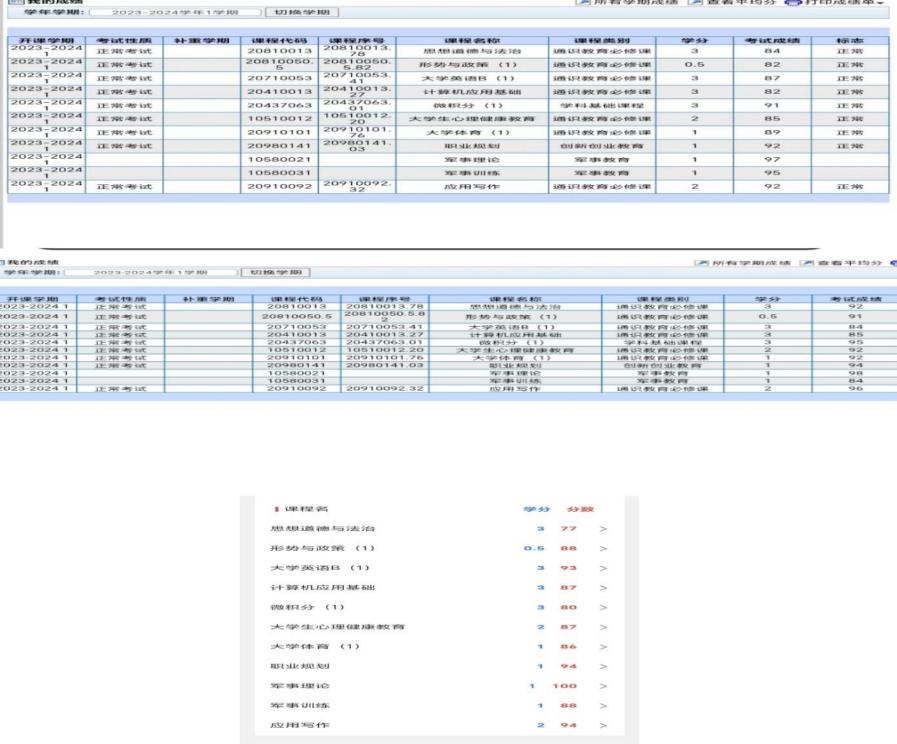897x744 pixels.
Task: Click course code 20437063 in top table
Action: [279, 105]
